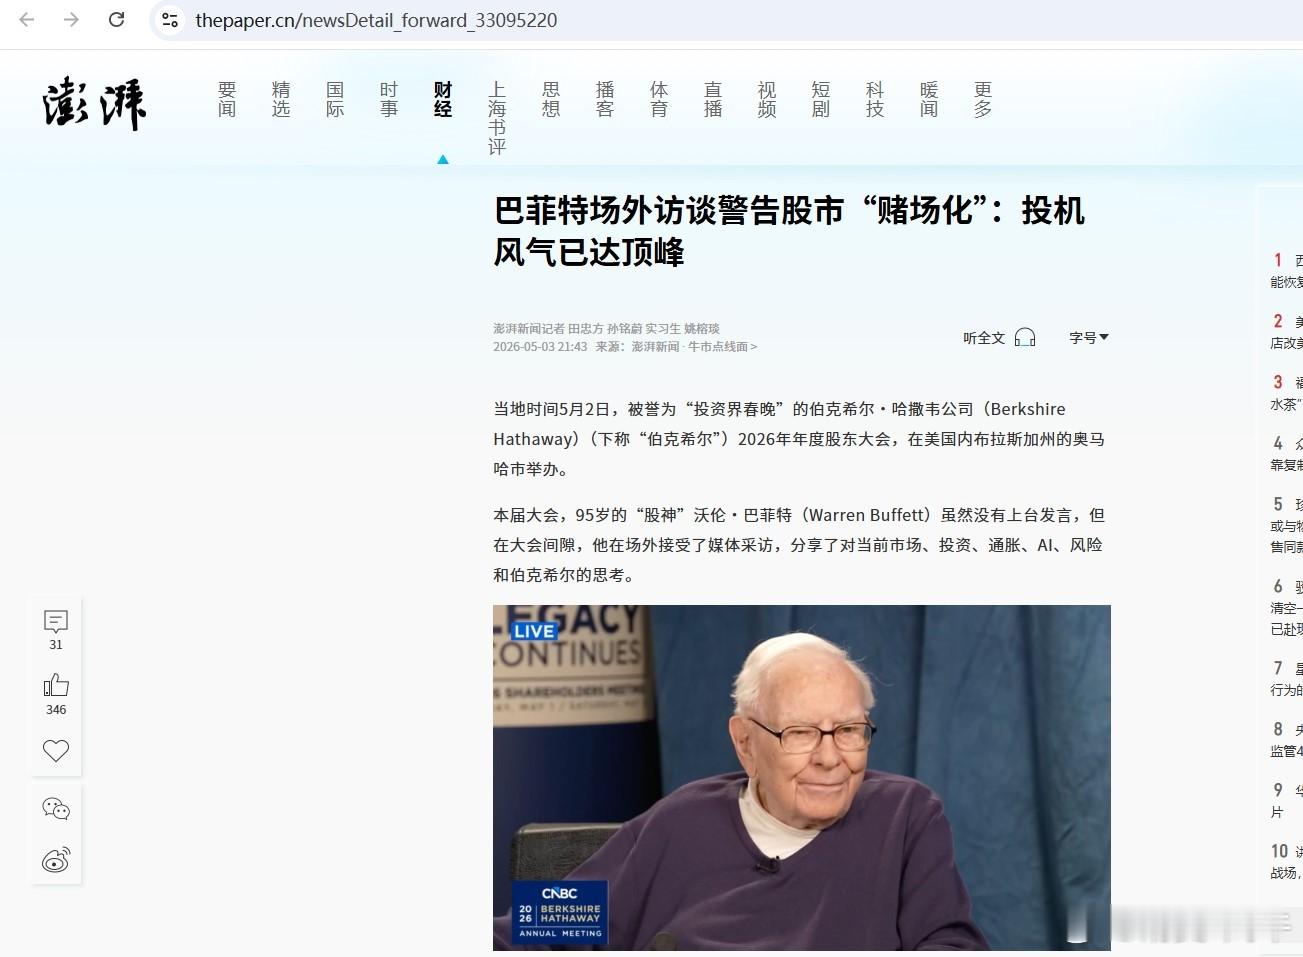Open the 国际 navigation section
The height and width of the screenshot is (957, 1303).
[335, 100]
